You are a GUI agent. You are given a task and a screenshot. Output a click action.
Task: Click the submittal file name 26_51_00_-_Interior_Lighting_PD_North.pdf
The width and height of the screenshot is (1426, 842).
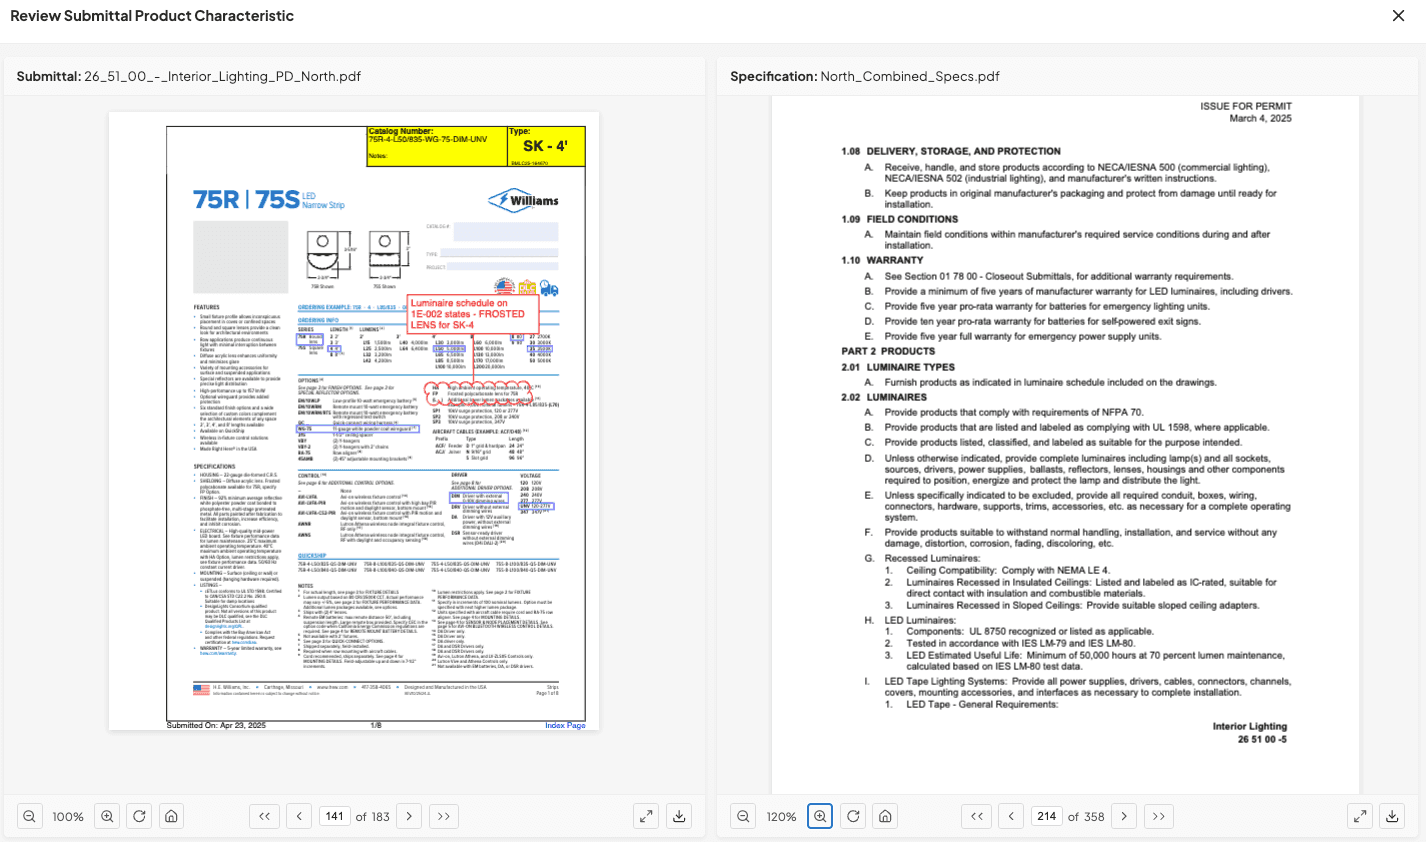tap(222, 76)
